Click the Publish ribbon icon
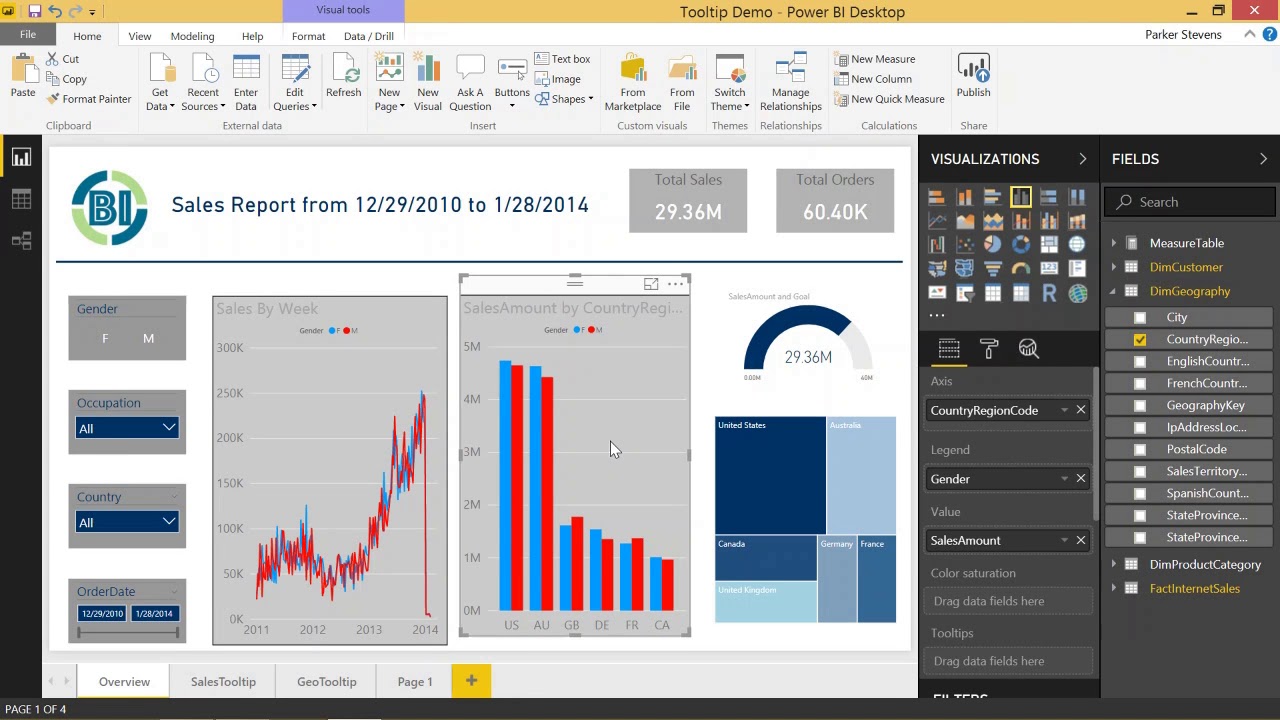This screenshot has height=720, width=1280. click(x=973, y=76)
